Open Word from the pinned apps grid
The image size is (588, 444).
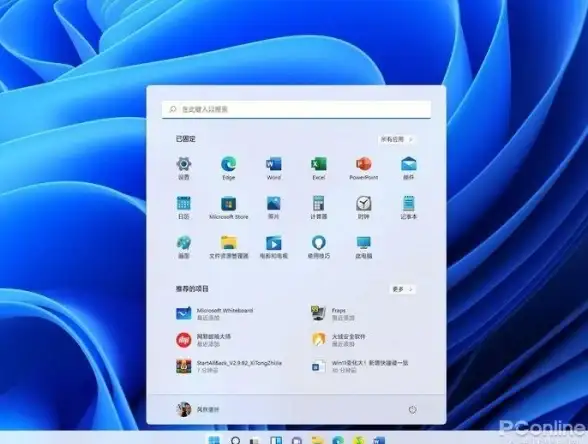(x=274, y=168)
